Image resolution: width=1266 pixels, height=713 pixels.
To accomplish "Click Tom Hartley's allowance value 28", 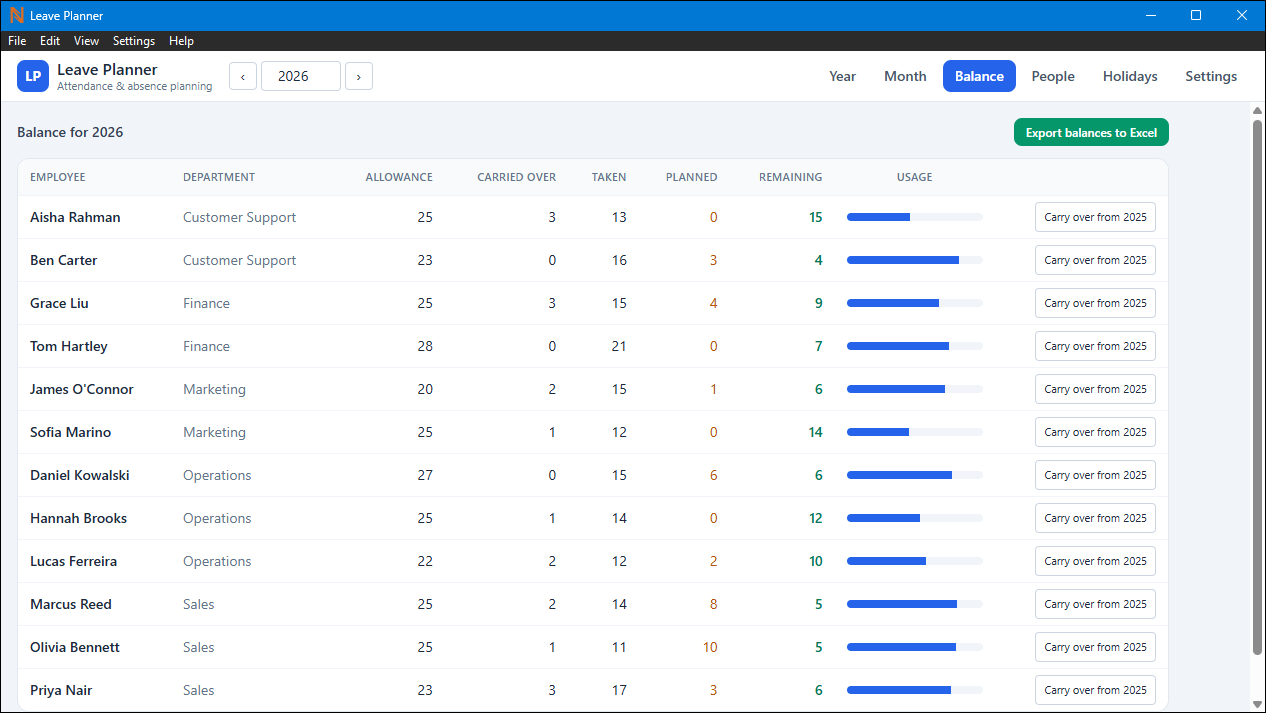I will pyautogui.click(x=425, y=346).
